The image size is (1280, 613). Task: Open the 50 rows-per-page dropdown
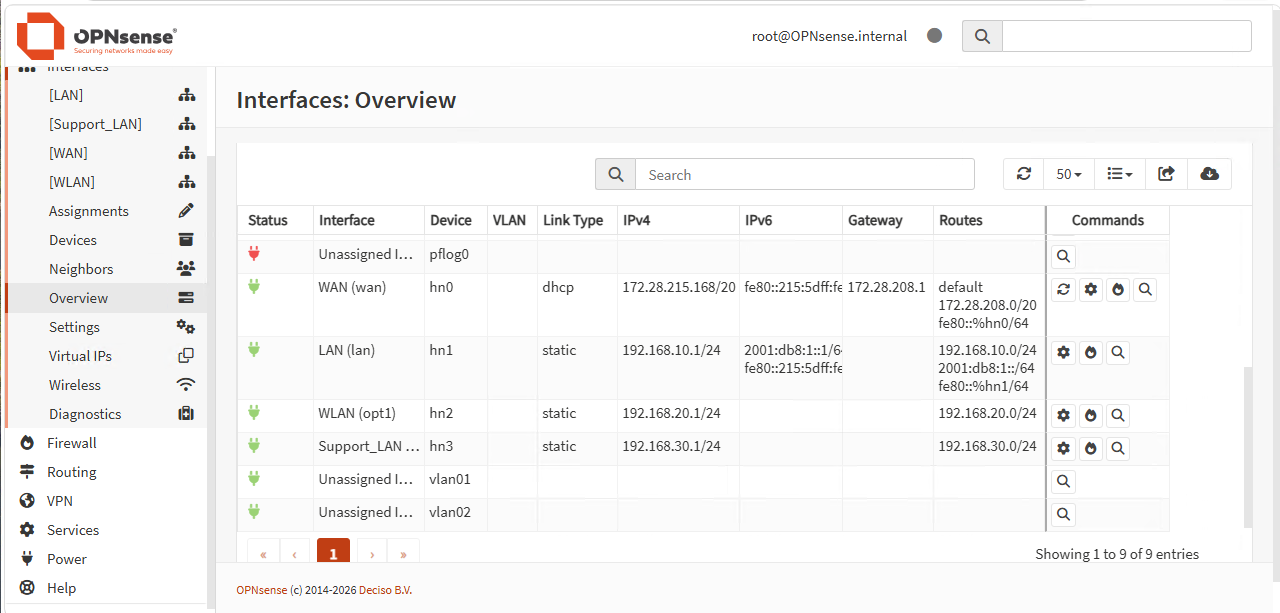[1069, 174]
